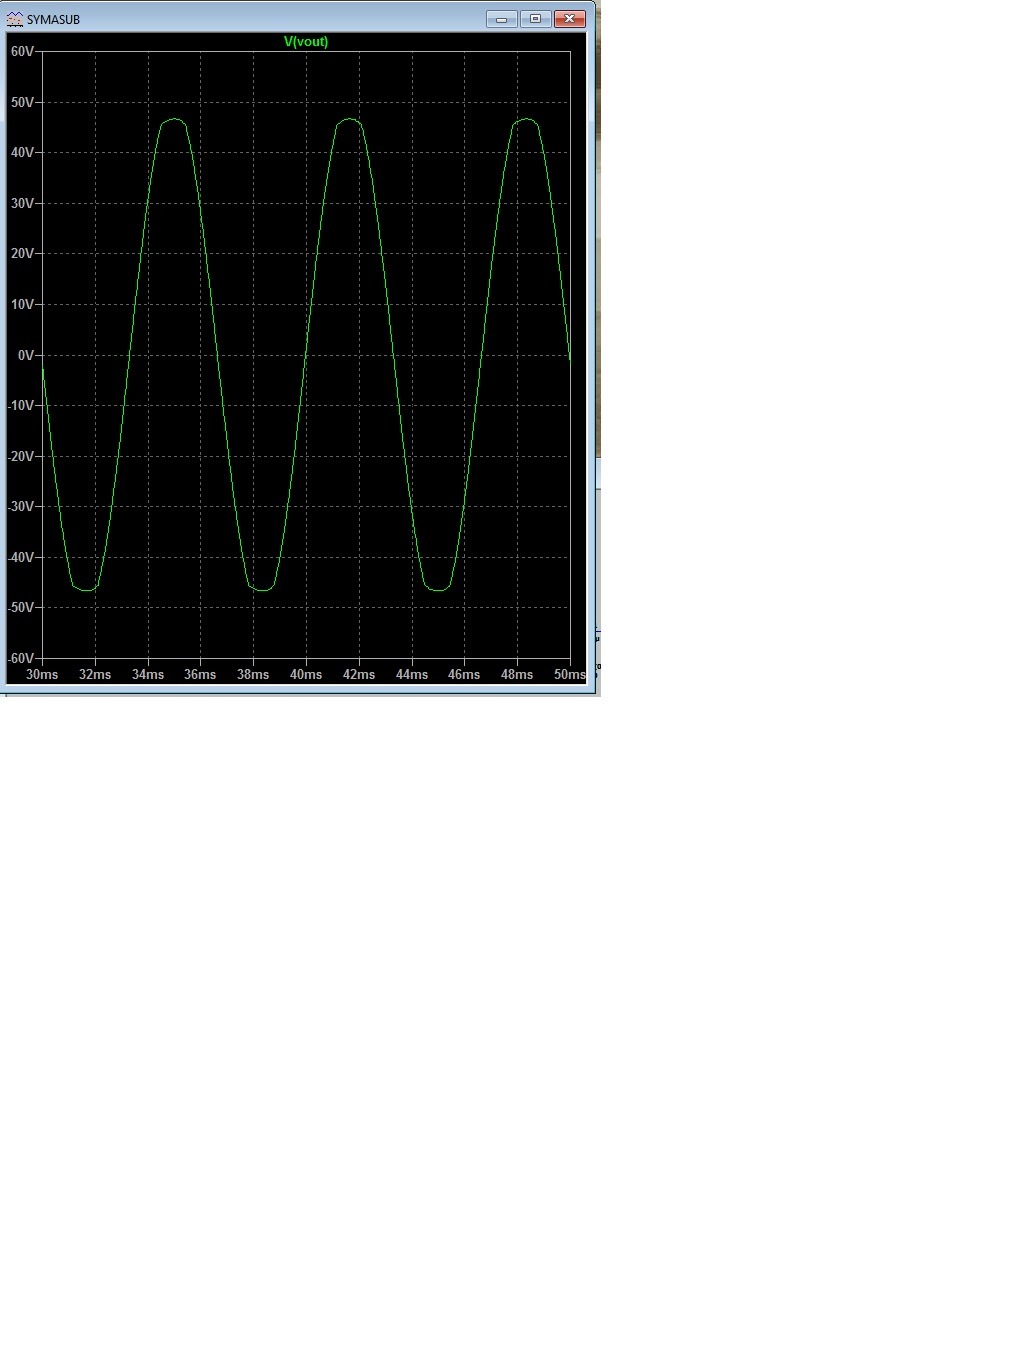Click the -50V vertical axis label
This screenshot has width=1024, height=1365.
[21, 607]
